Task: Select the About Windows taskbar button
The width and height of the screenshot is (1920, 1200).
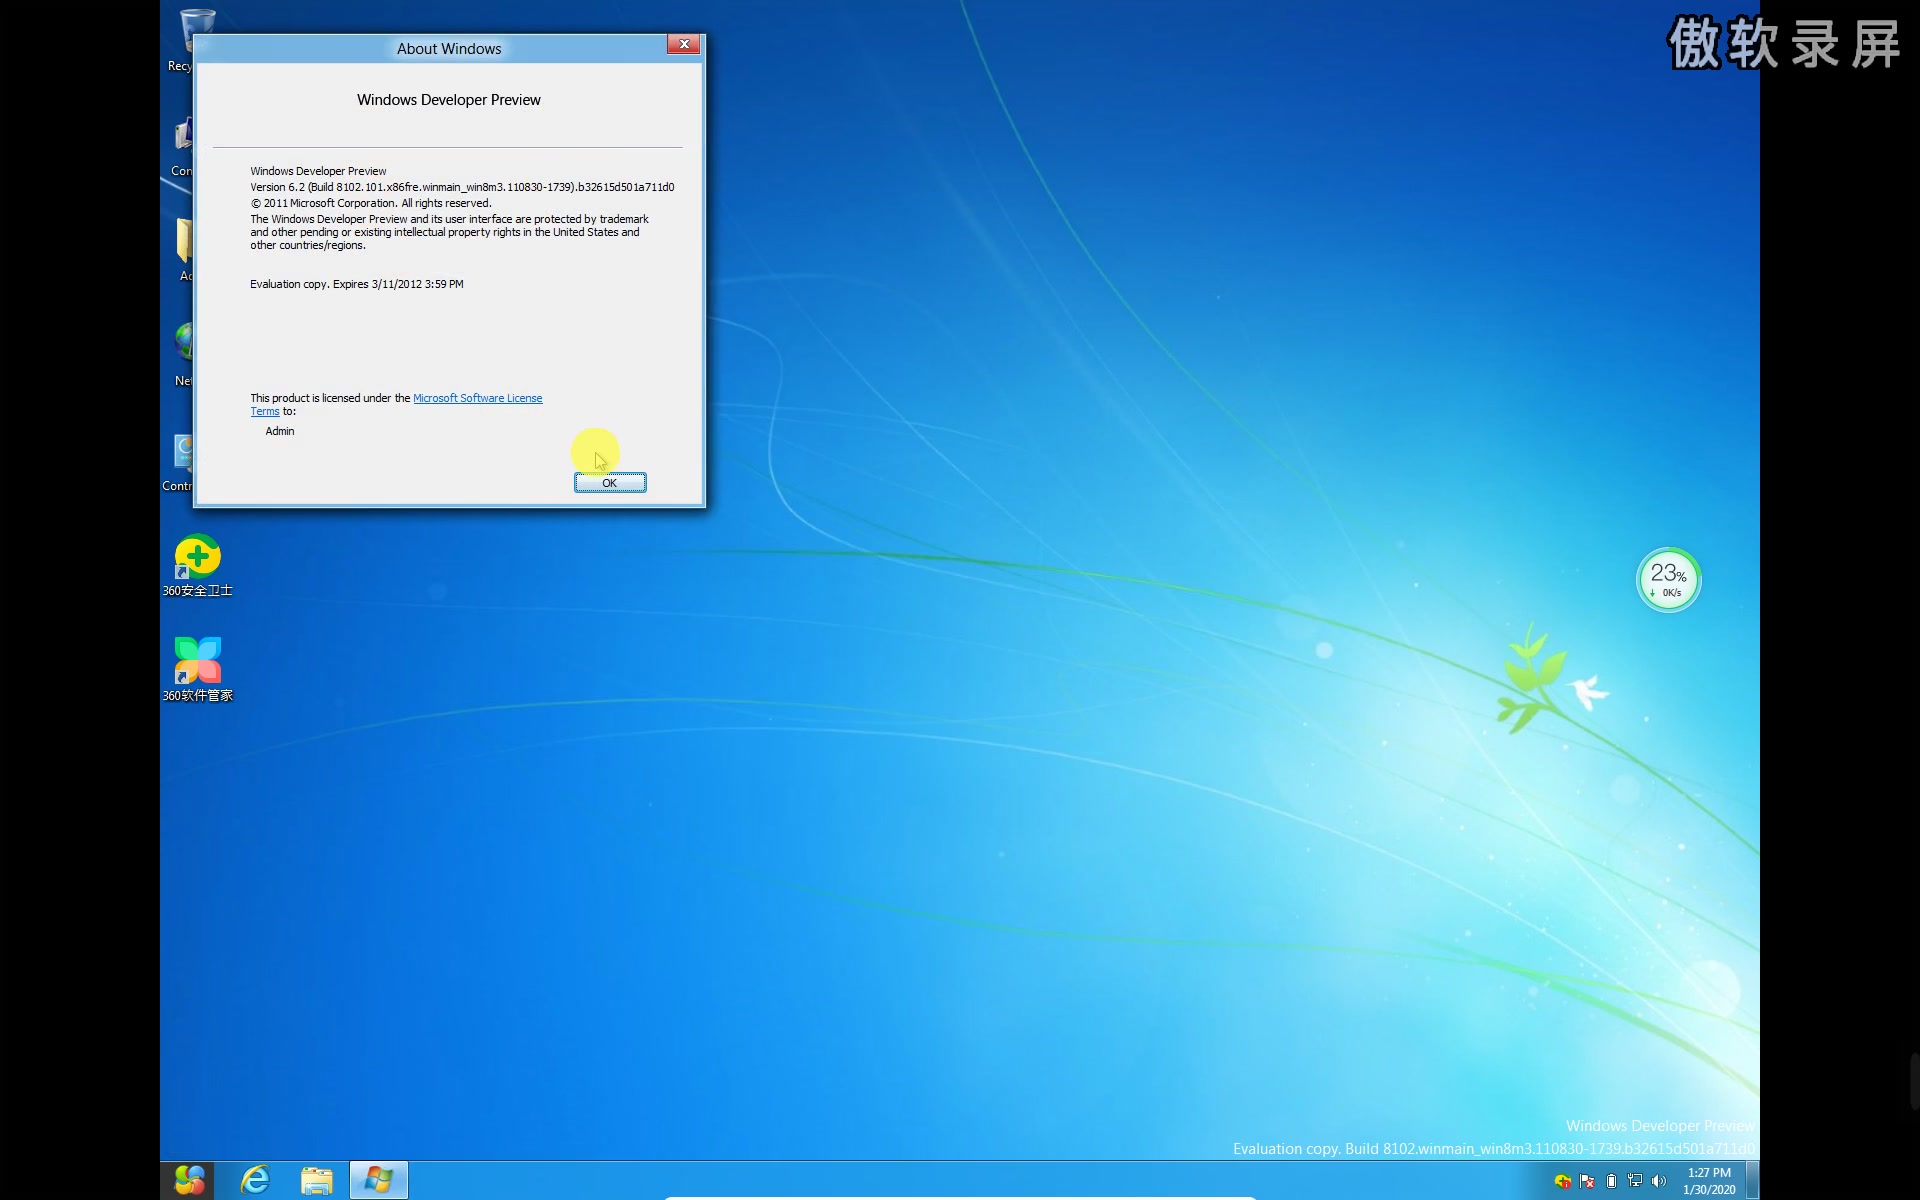Action: click(x=378, y=1180)
